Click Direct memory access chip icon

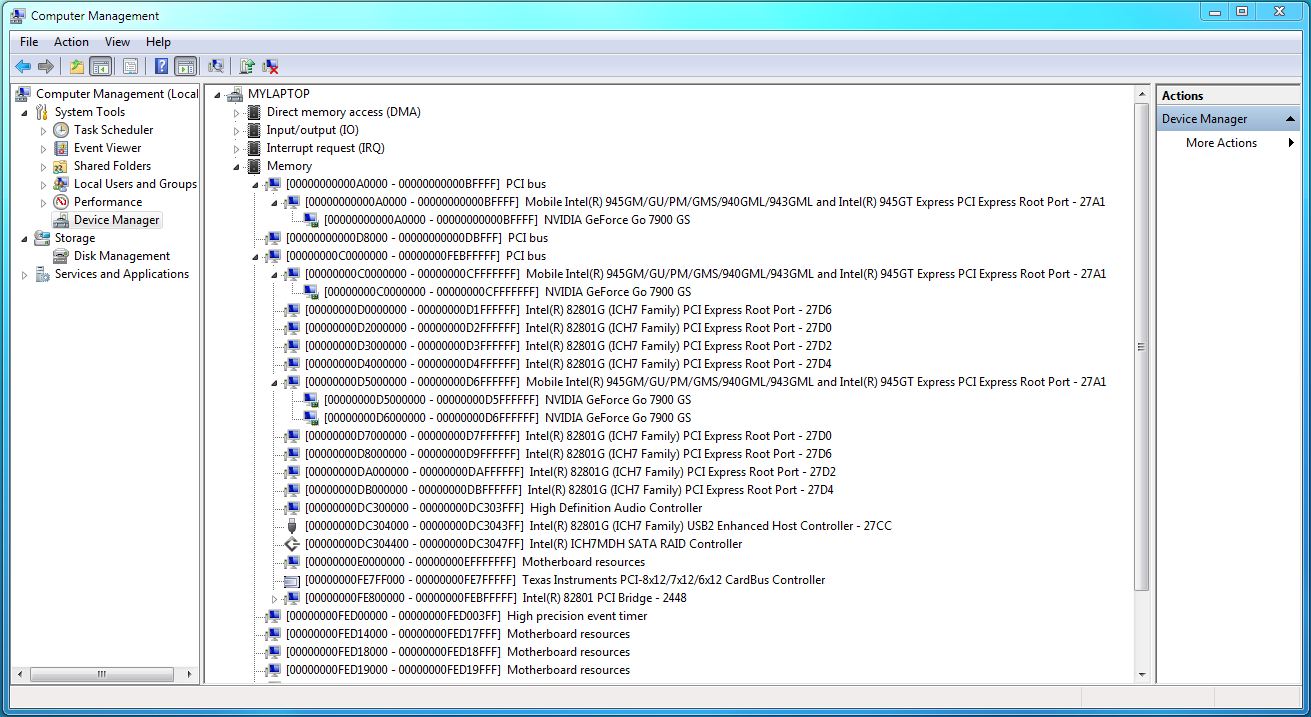[254, 112]
